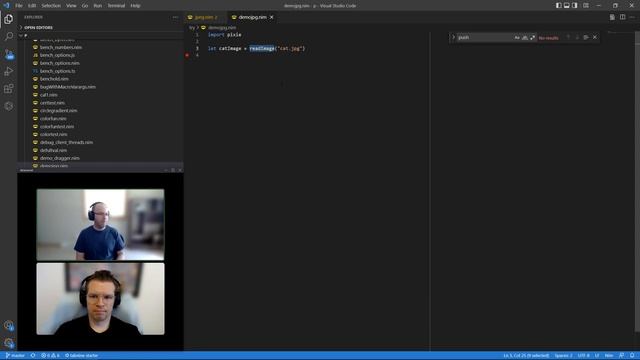Open the Go menu
This screenshot has width=640, height=360.
85,6
